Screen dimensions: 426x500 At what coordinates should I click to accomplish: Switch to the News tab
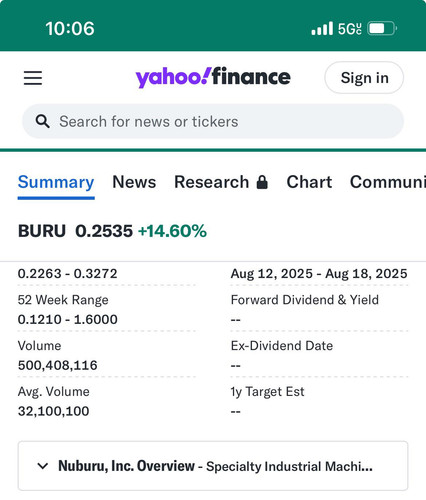(x=134, y=182)
